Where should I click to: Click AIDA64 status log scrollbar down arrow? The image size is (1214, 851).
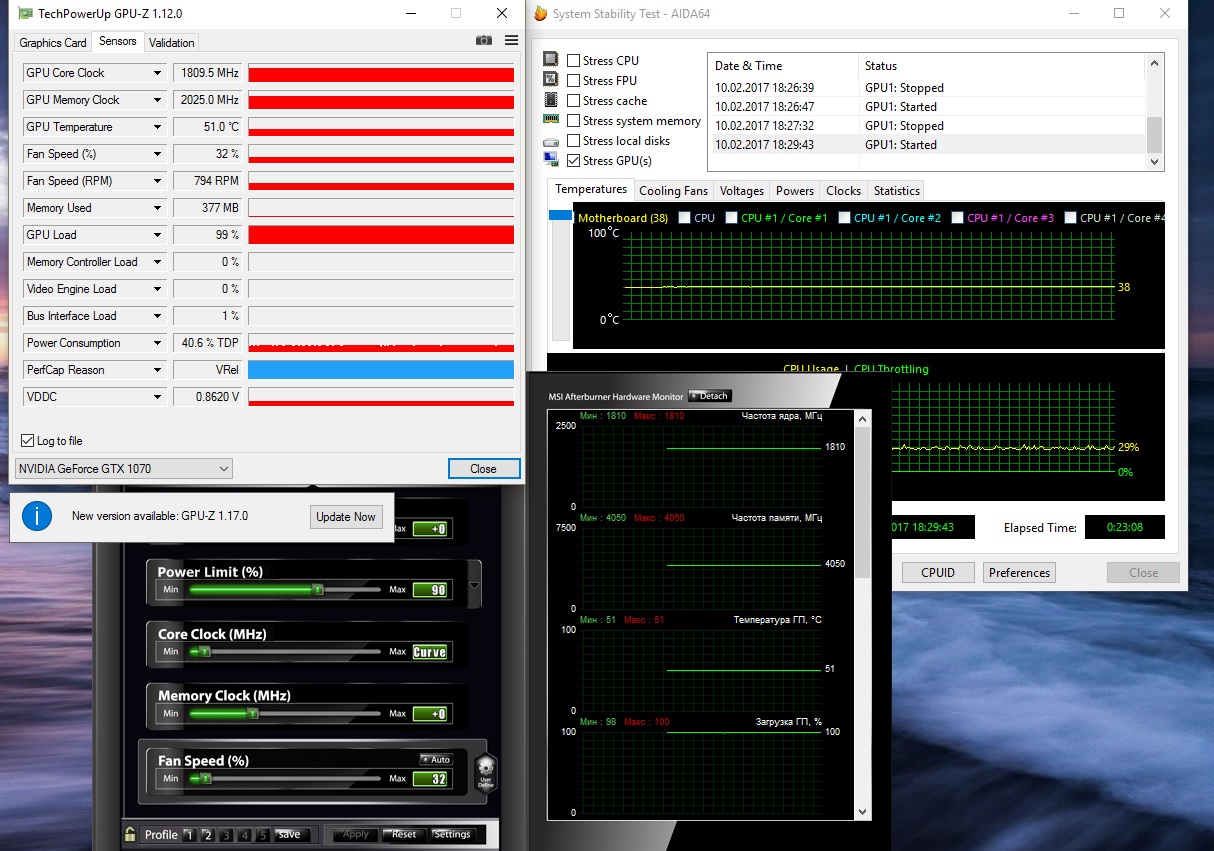(1155, 161)
